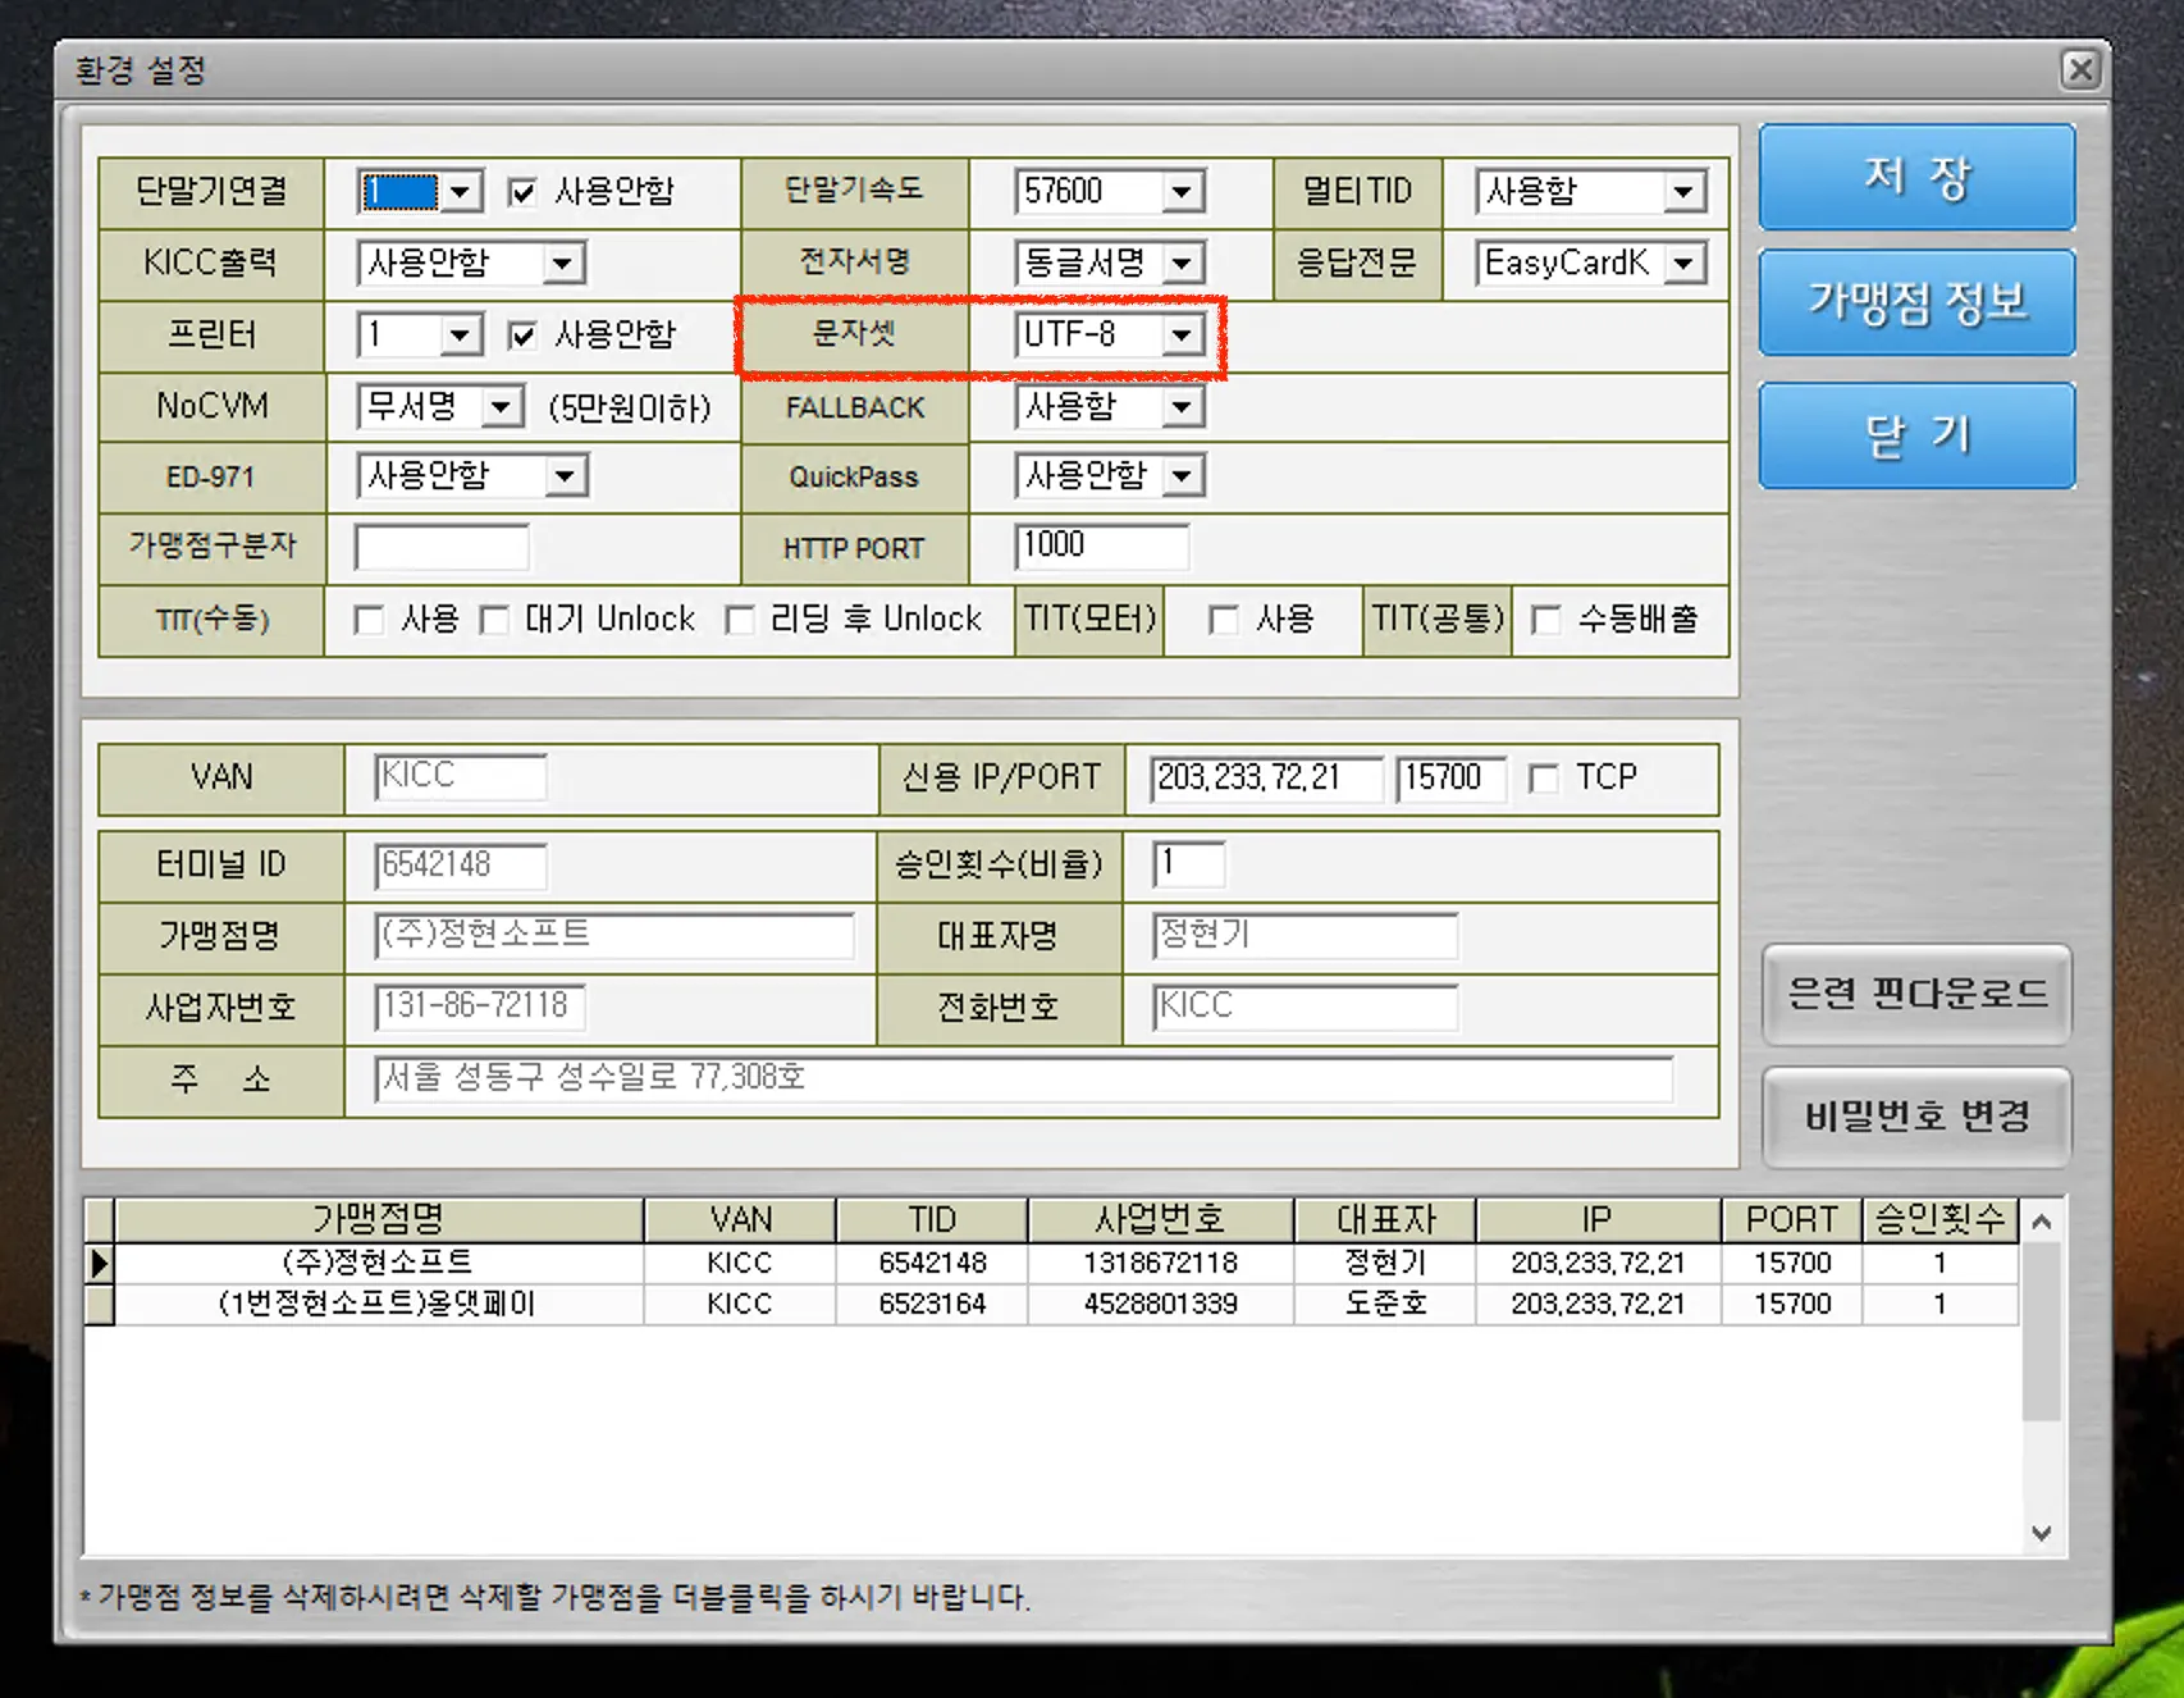Viewport: 2184px width, 1698px height.
Task: Open the 문자셋 UTF-8 dropdown
Action: point(1182,335)
